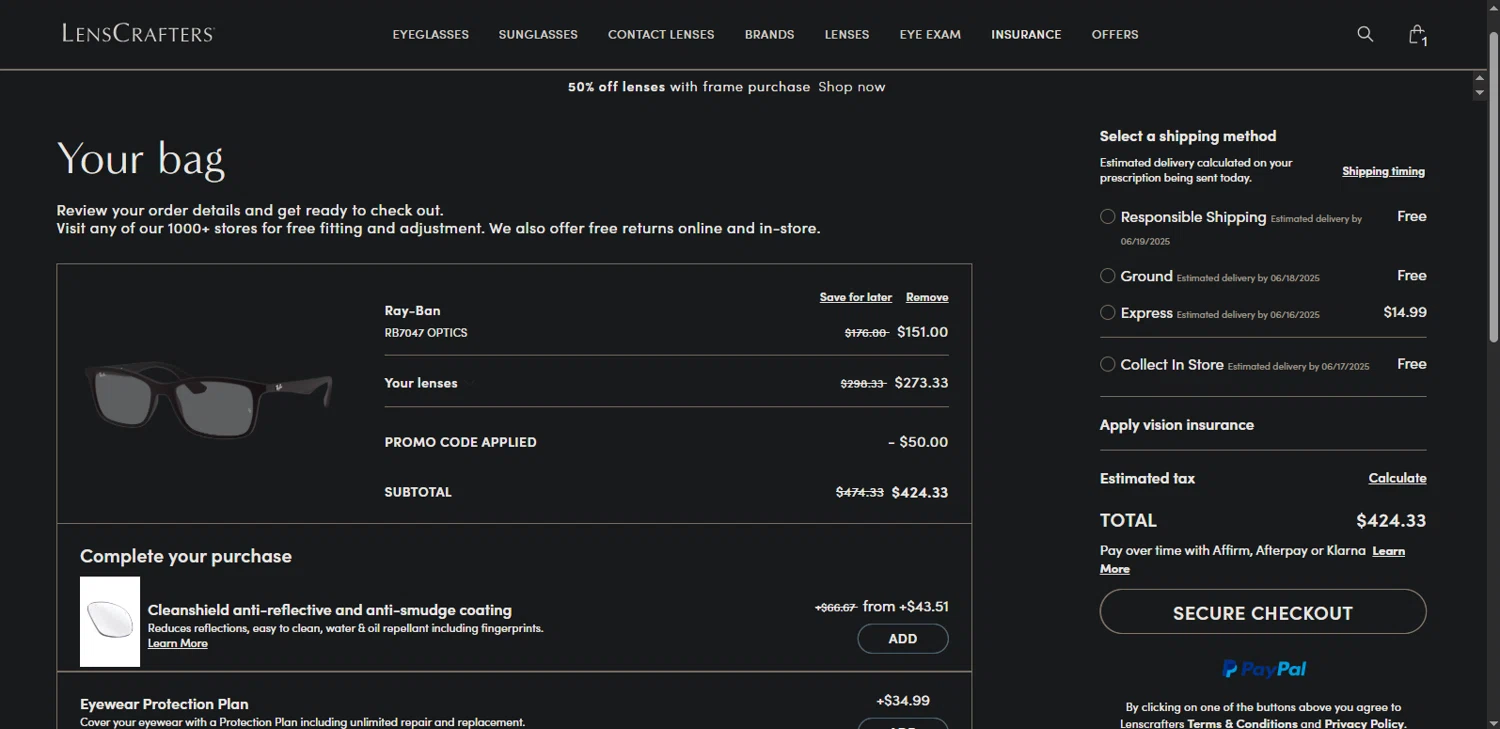This screenshot has width=1500, height=729.
Task: Click the Your bag heading
Action: (x=140, y=159)
